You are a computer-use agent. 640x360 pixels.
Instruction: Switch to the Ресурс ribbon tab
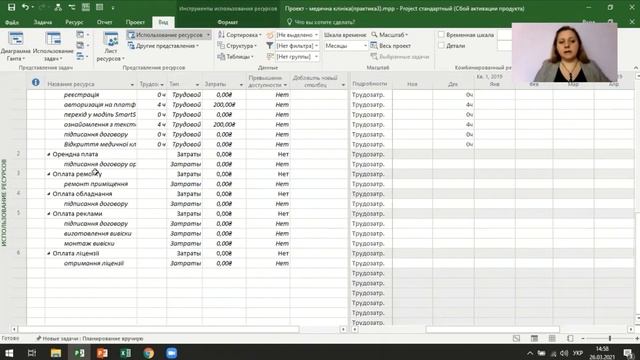coord(74,22)
